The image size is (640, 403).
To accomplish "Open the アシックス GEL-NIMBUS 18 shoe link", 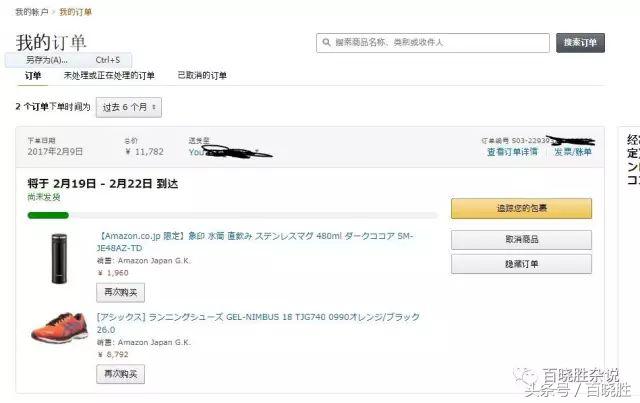I will (x=258, y=317).
